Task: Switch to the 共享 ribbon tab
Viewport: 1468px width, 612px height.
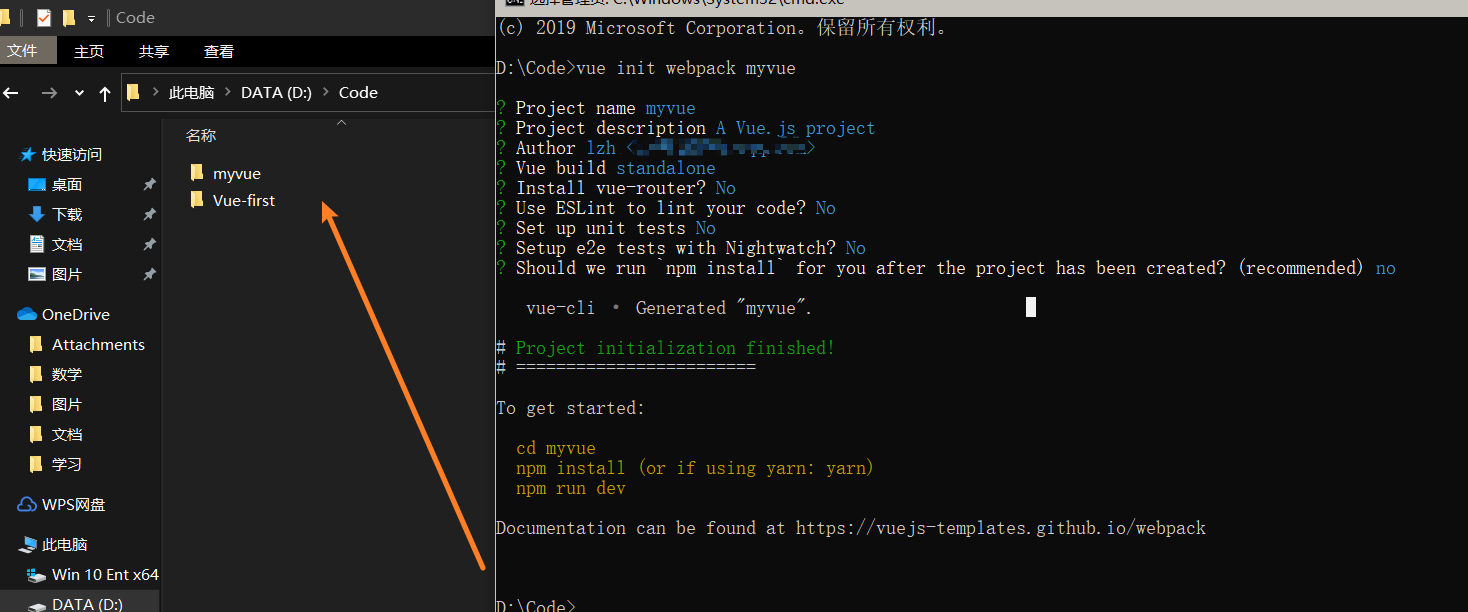Action: click(x=154, y=51)
